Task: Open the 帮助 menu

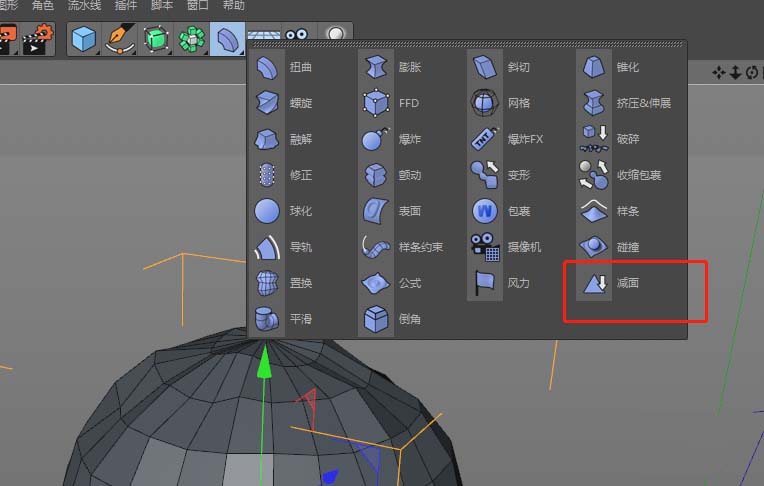Action: (233, 5)
